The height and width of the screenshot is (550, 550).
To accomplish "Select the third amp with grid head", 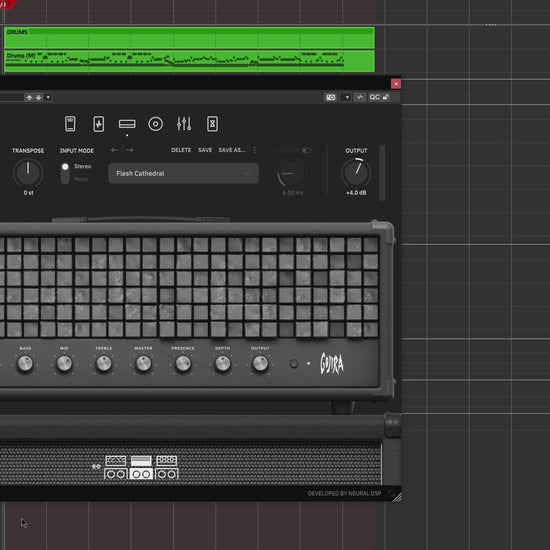I will point(167,467).
